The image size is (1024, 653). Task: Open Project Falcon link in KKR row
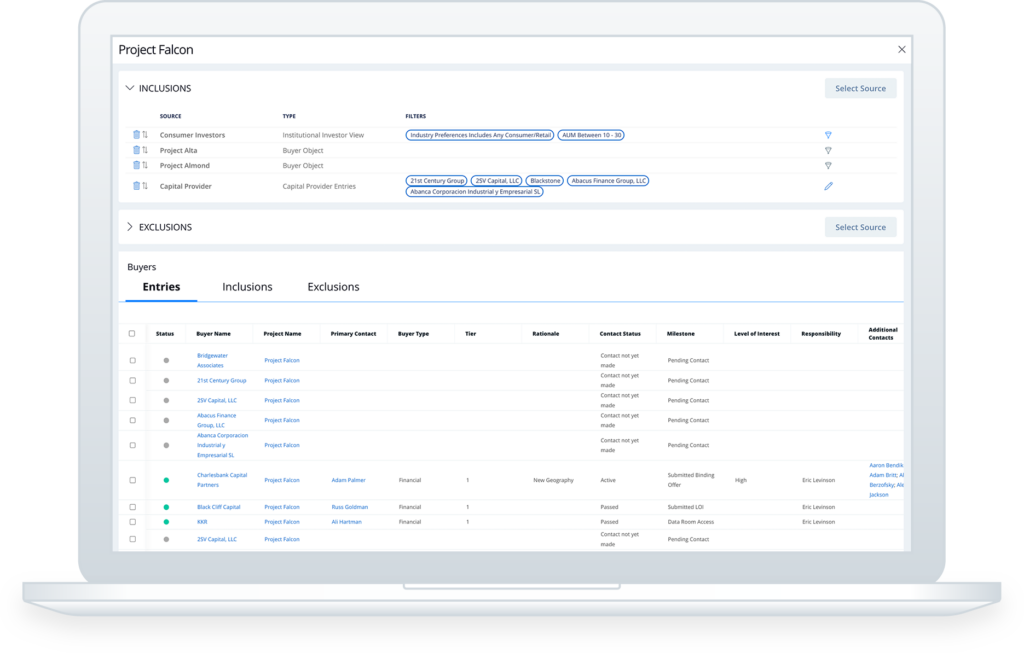[x=281, y=522]
